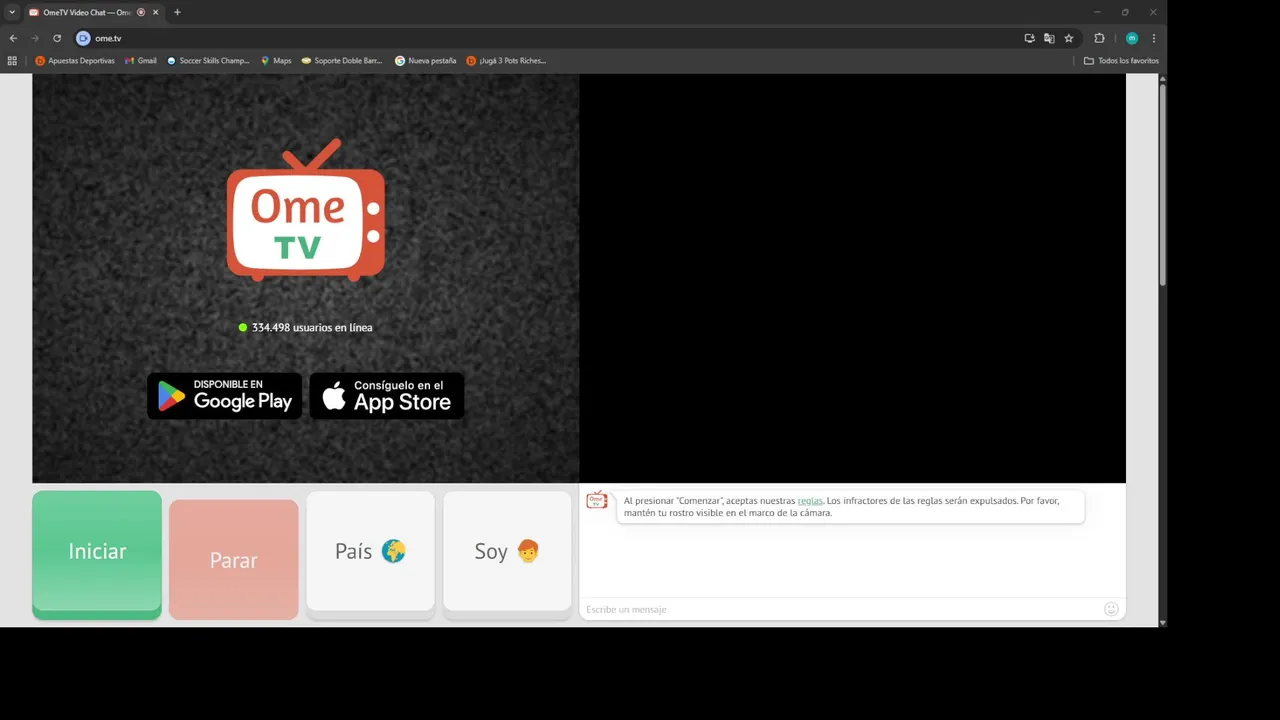This screenshot has width=1280, height=720.
Task: Open the Apuestas Deportivas bookmark
Action: pos(75,61)
